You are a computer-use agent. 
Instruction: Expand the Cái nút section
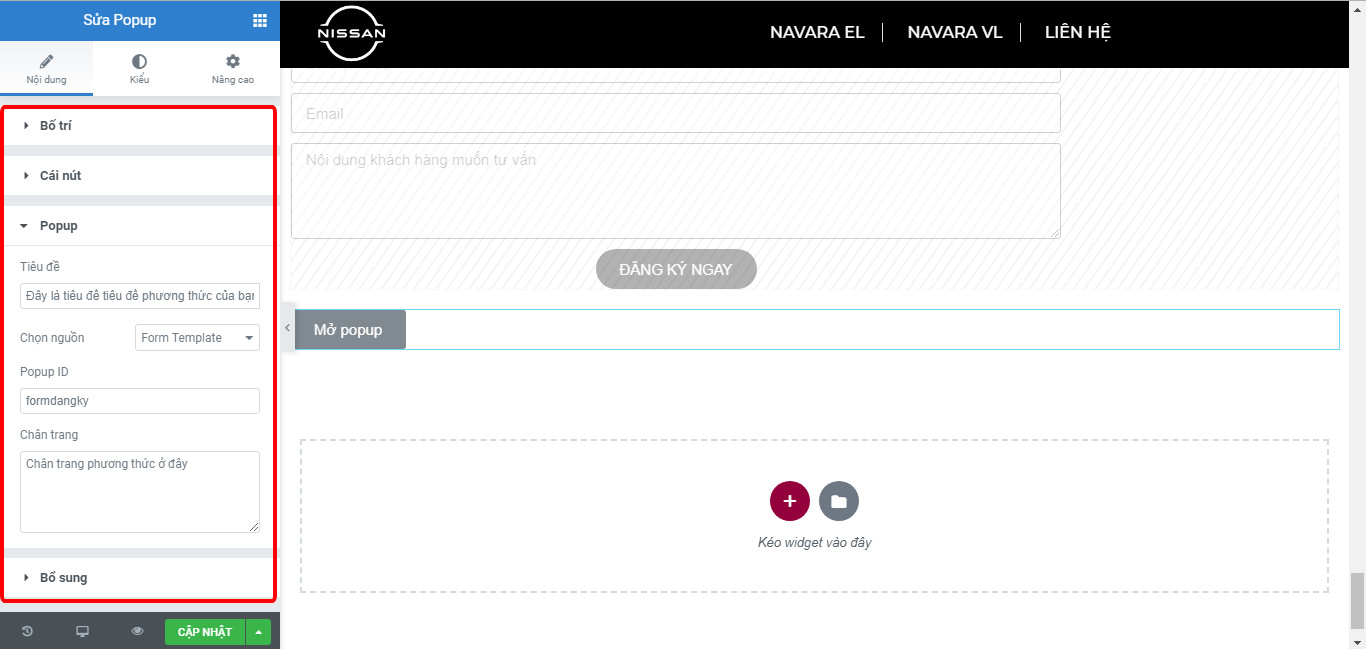tap(60, 176)
